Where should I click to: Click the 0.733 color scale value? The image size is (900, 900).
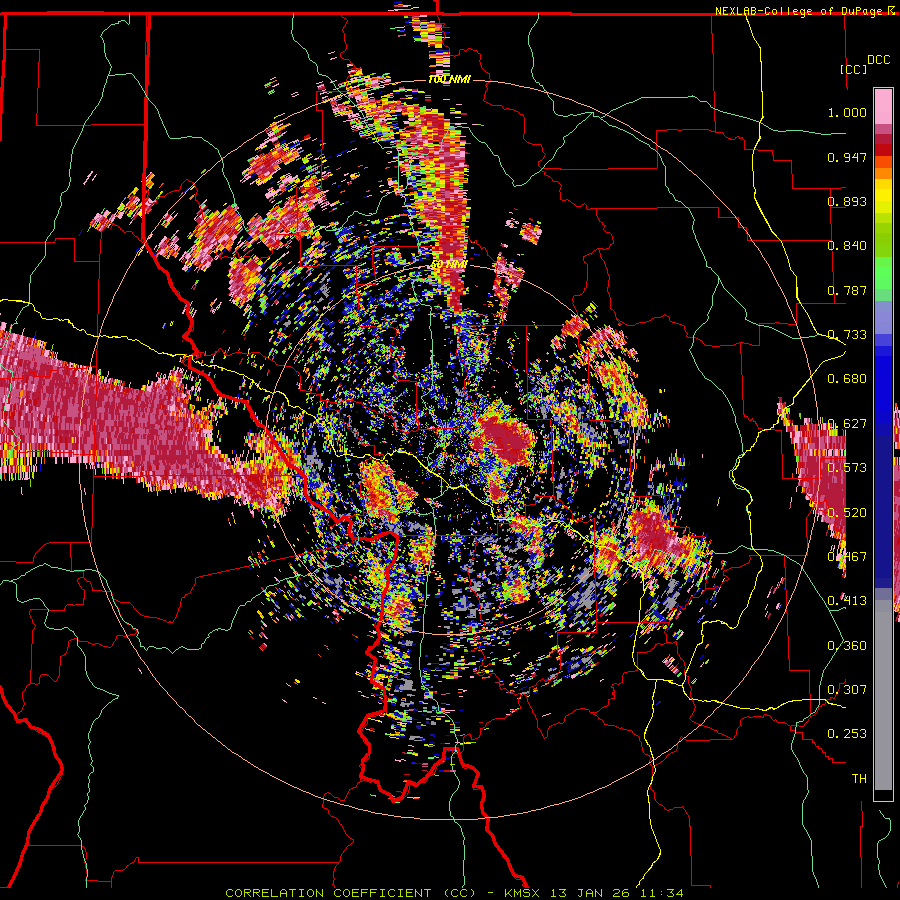click(847, 335)
